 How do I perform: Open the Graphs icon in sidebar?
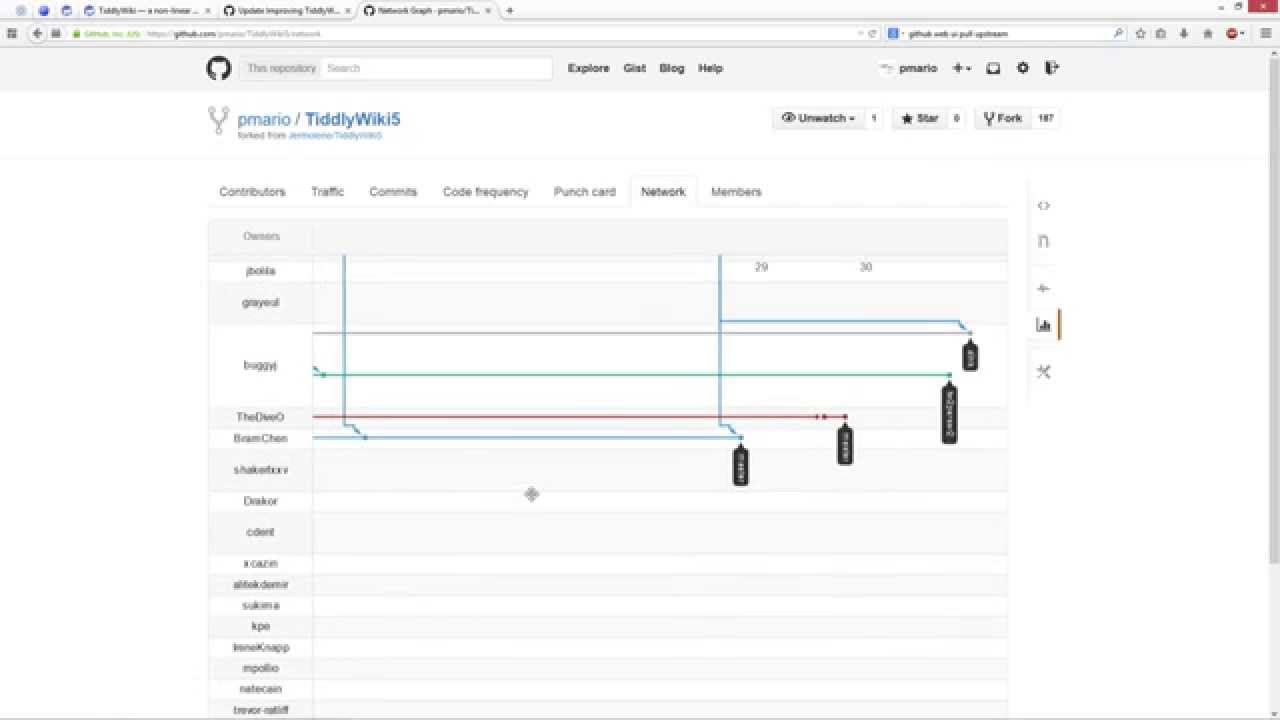1043,325
